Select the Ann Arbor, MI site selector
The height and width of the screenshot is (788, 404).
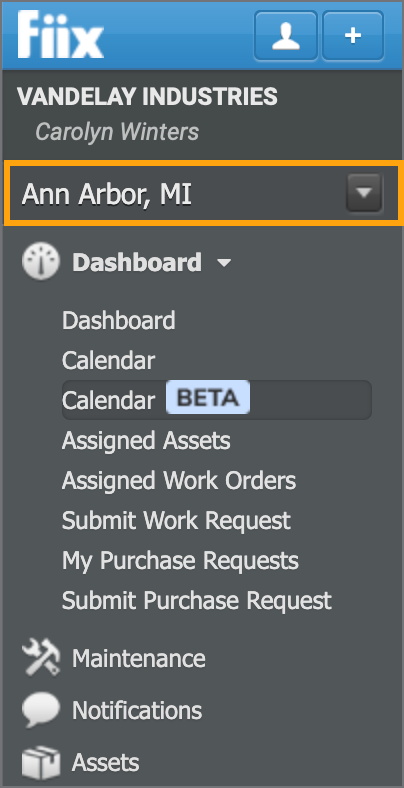(203, 193)
